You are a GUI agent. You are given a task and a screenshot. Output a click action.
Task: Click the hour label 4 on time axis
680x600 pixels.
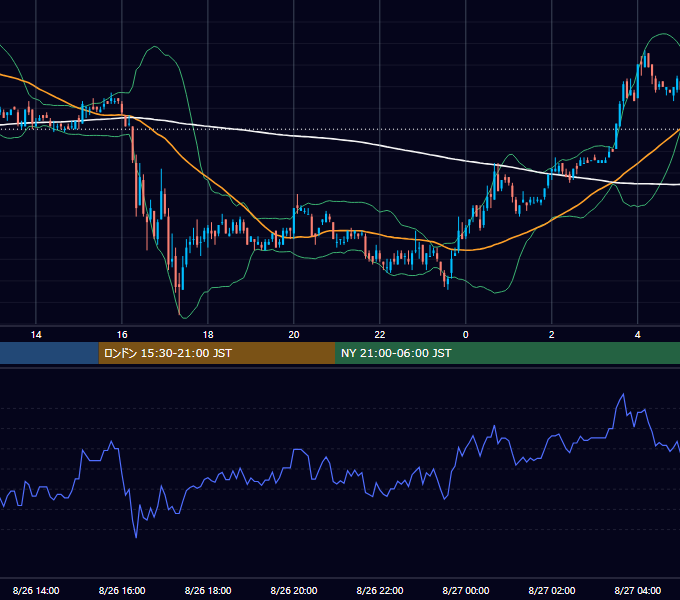click(637, 335)
